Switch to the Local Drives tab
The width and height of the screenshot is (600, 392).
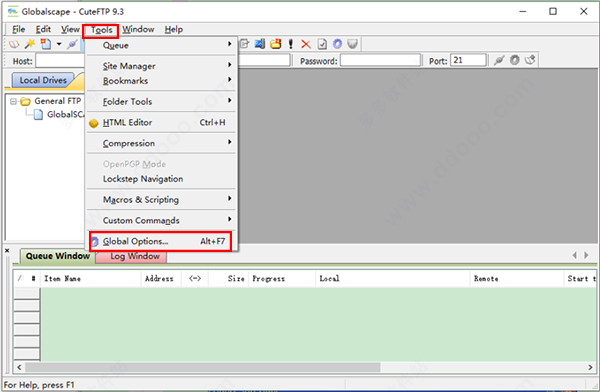pos(43,80)
